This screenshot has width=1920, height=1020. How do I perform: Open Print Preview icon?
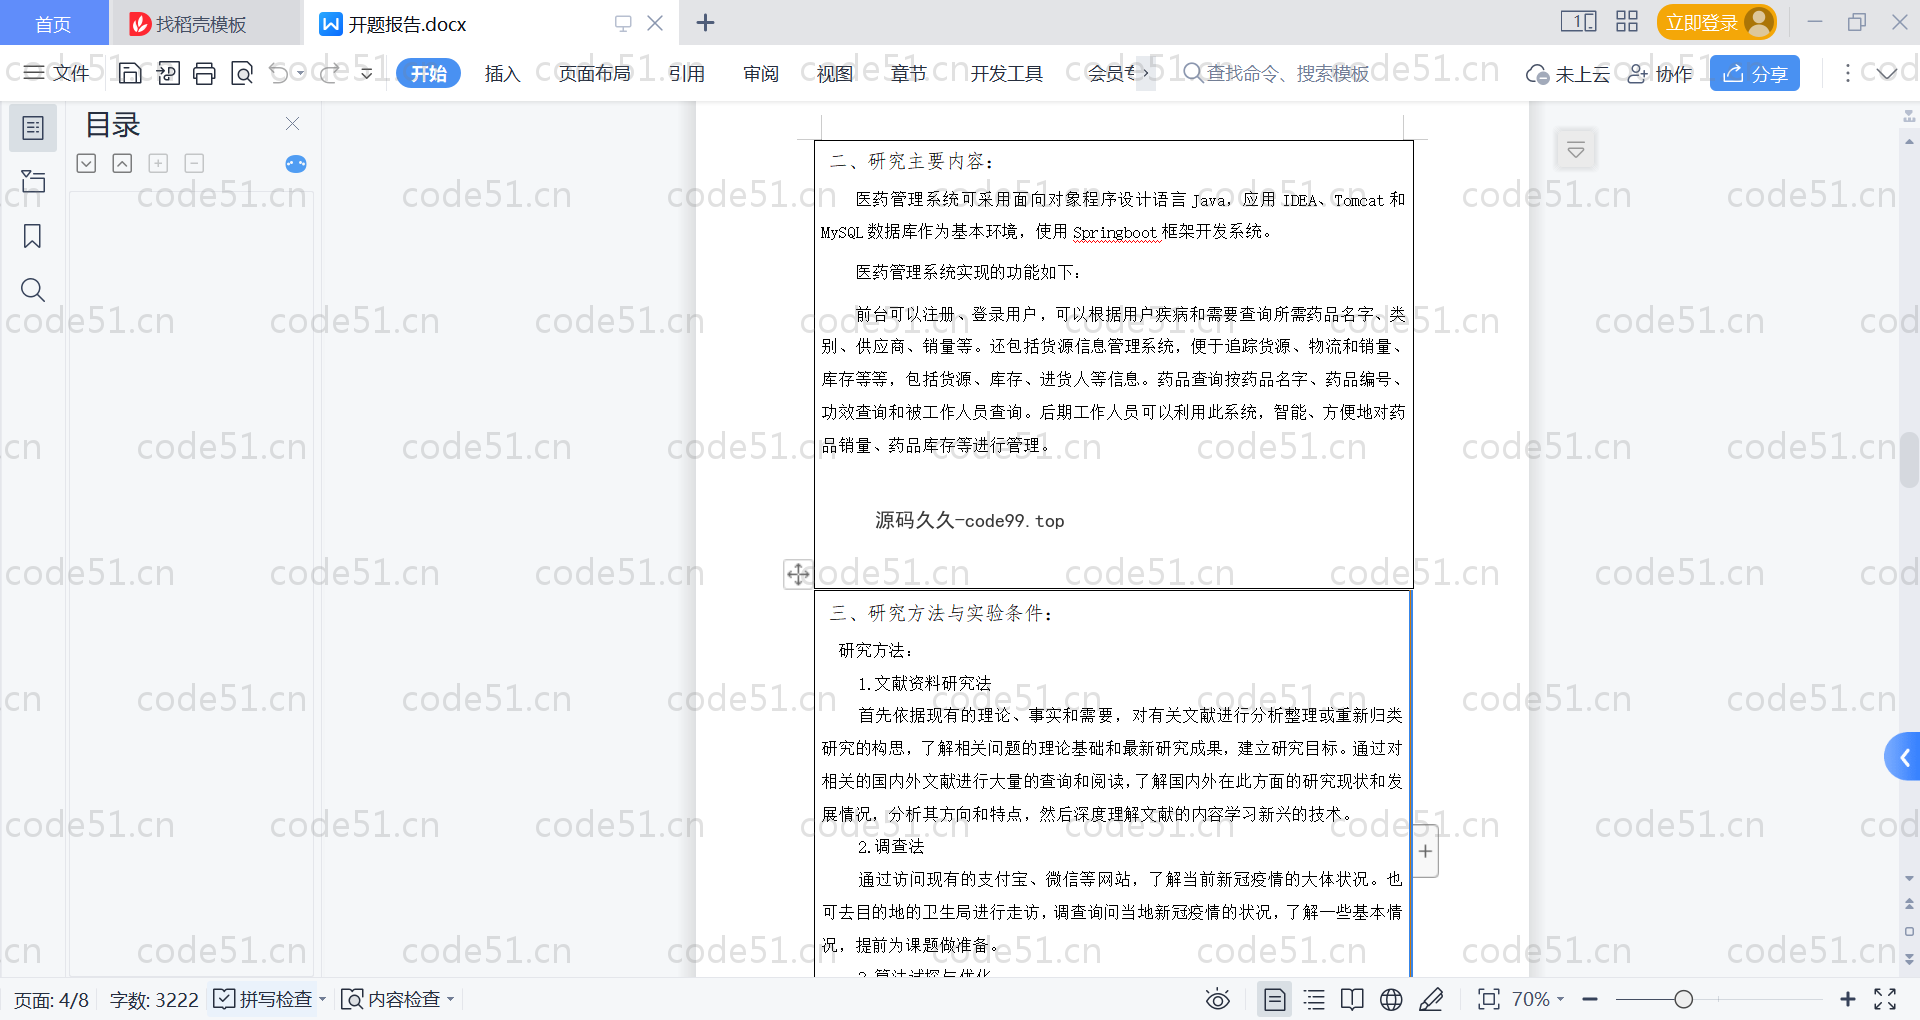(242, 73)
